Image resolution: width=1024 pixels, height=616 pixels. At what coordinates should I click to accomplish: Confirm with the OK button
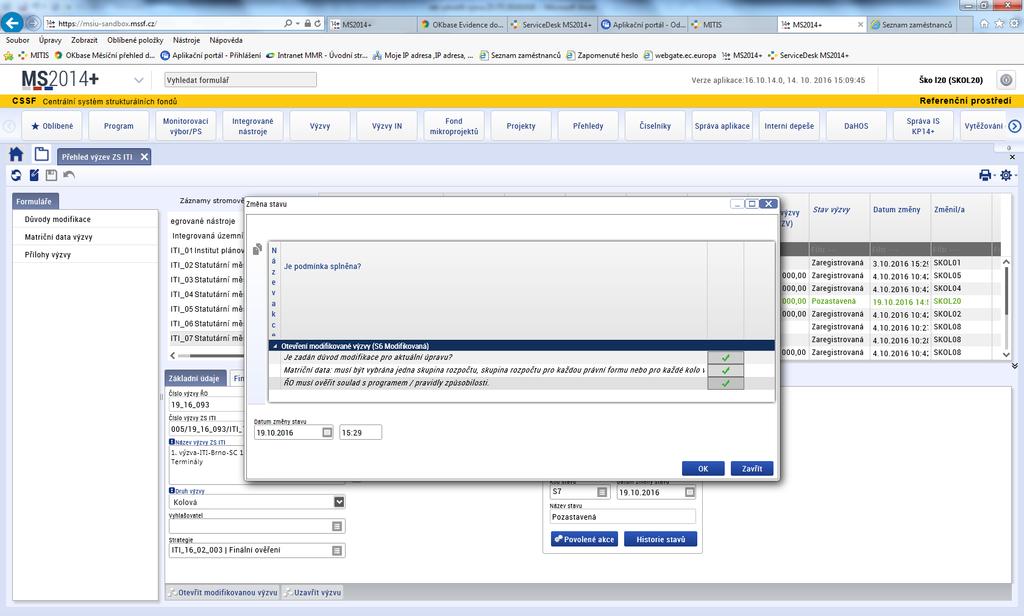(703, 468)
